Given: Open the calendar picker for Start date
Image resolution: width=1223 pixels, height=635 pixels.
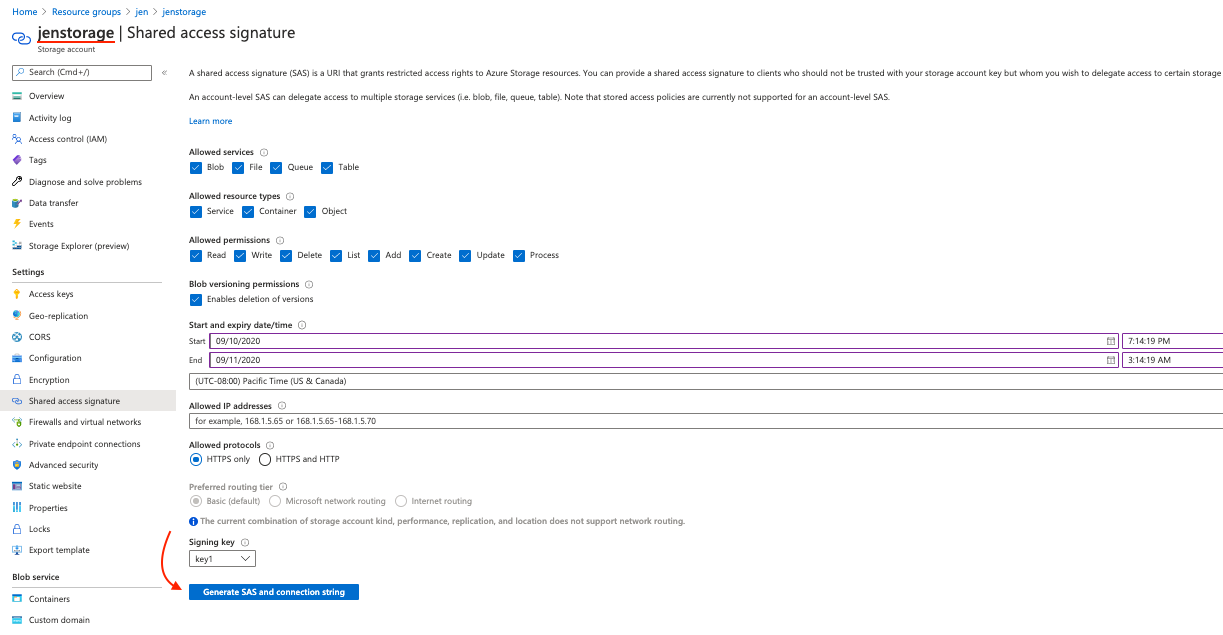Looking at the screenshot, I should tap(1111, 340).
